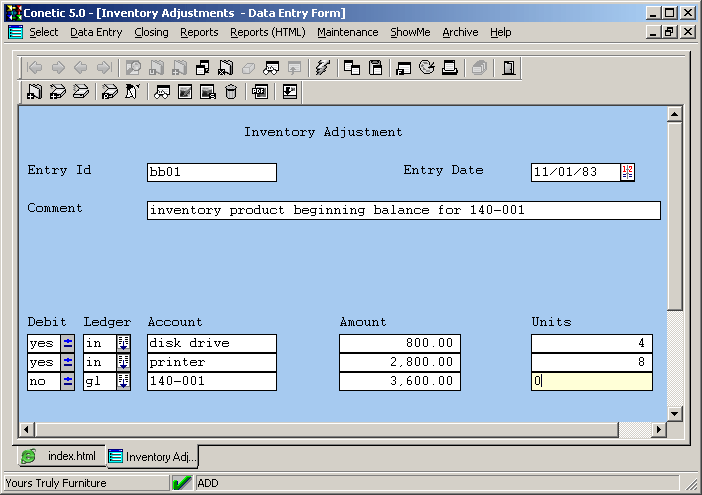Open Ledger dropdown for printer row
The image size is (702, 495).
pos(124,362)
